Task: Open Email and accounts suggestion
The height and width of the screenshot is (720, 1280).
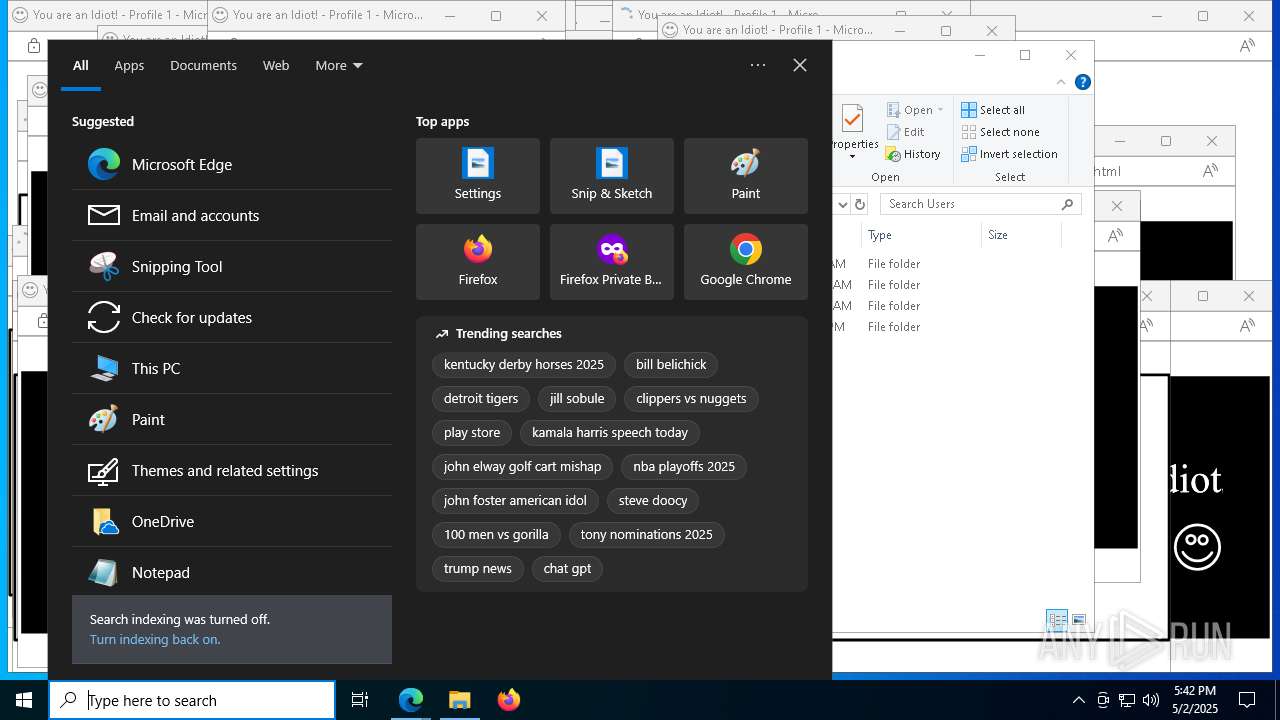Action: click(232, 215)
